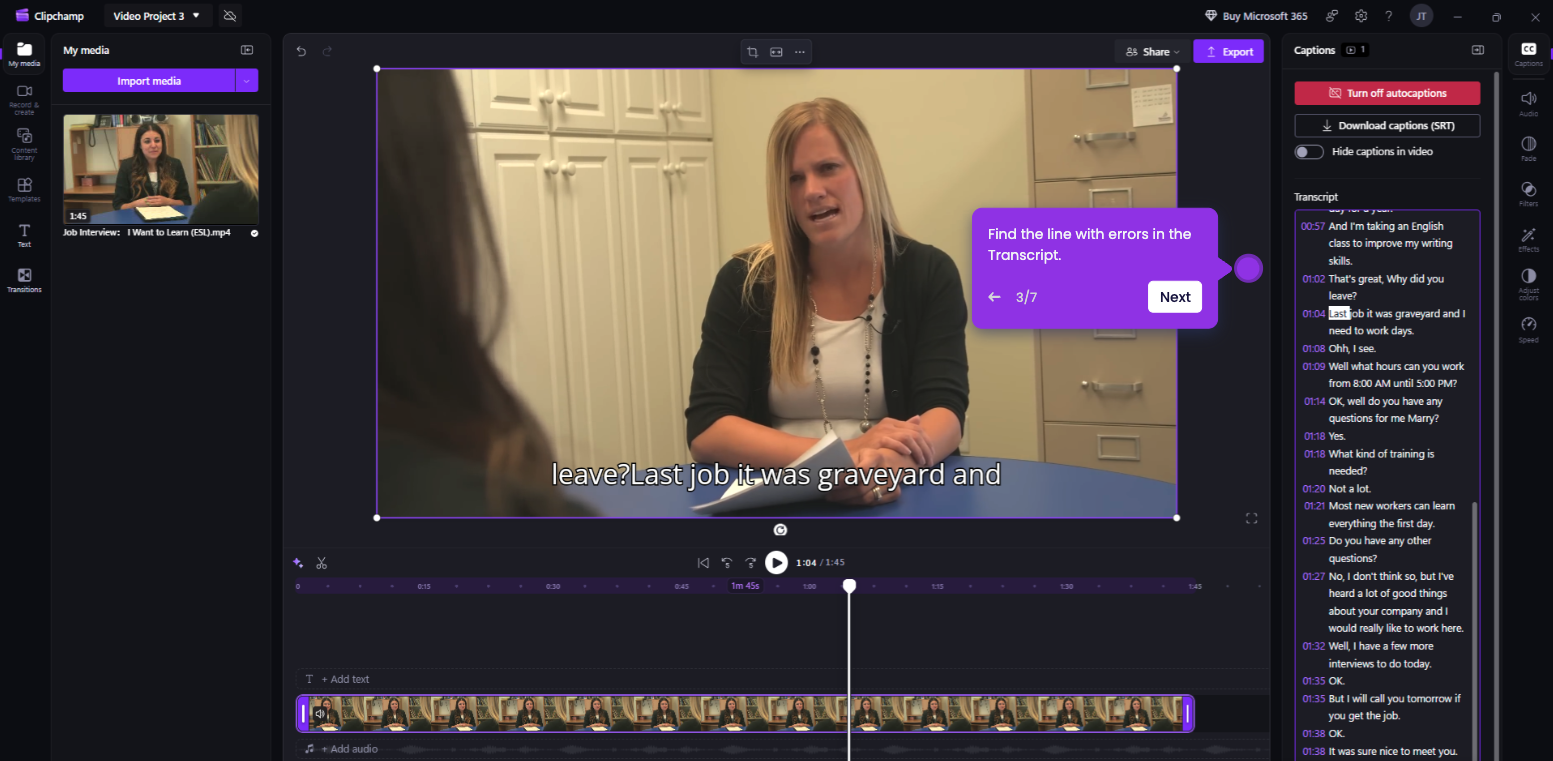The width and height of the screenshot is (1553, 761).
Task: Open the Transitions sidebar tab
Action: pos(24,281)
